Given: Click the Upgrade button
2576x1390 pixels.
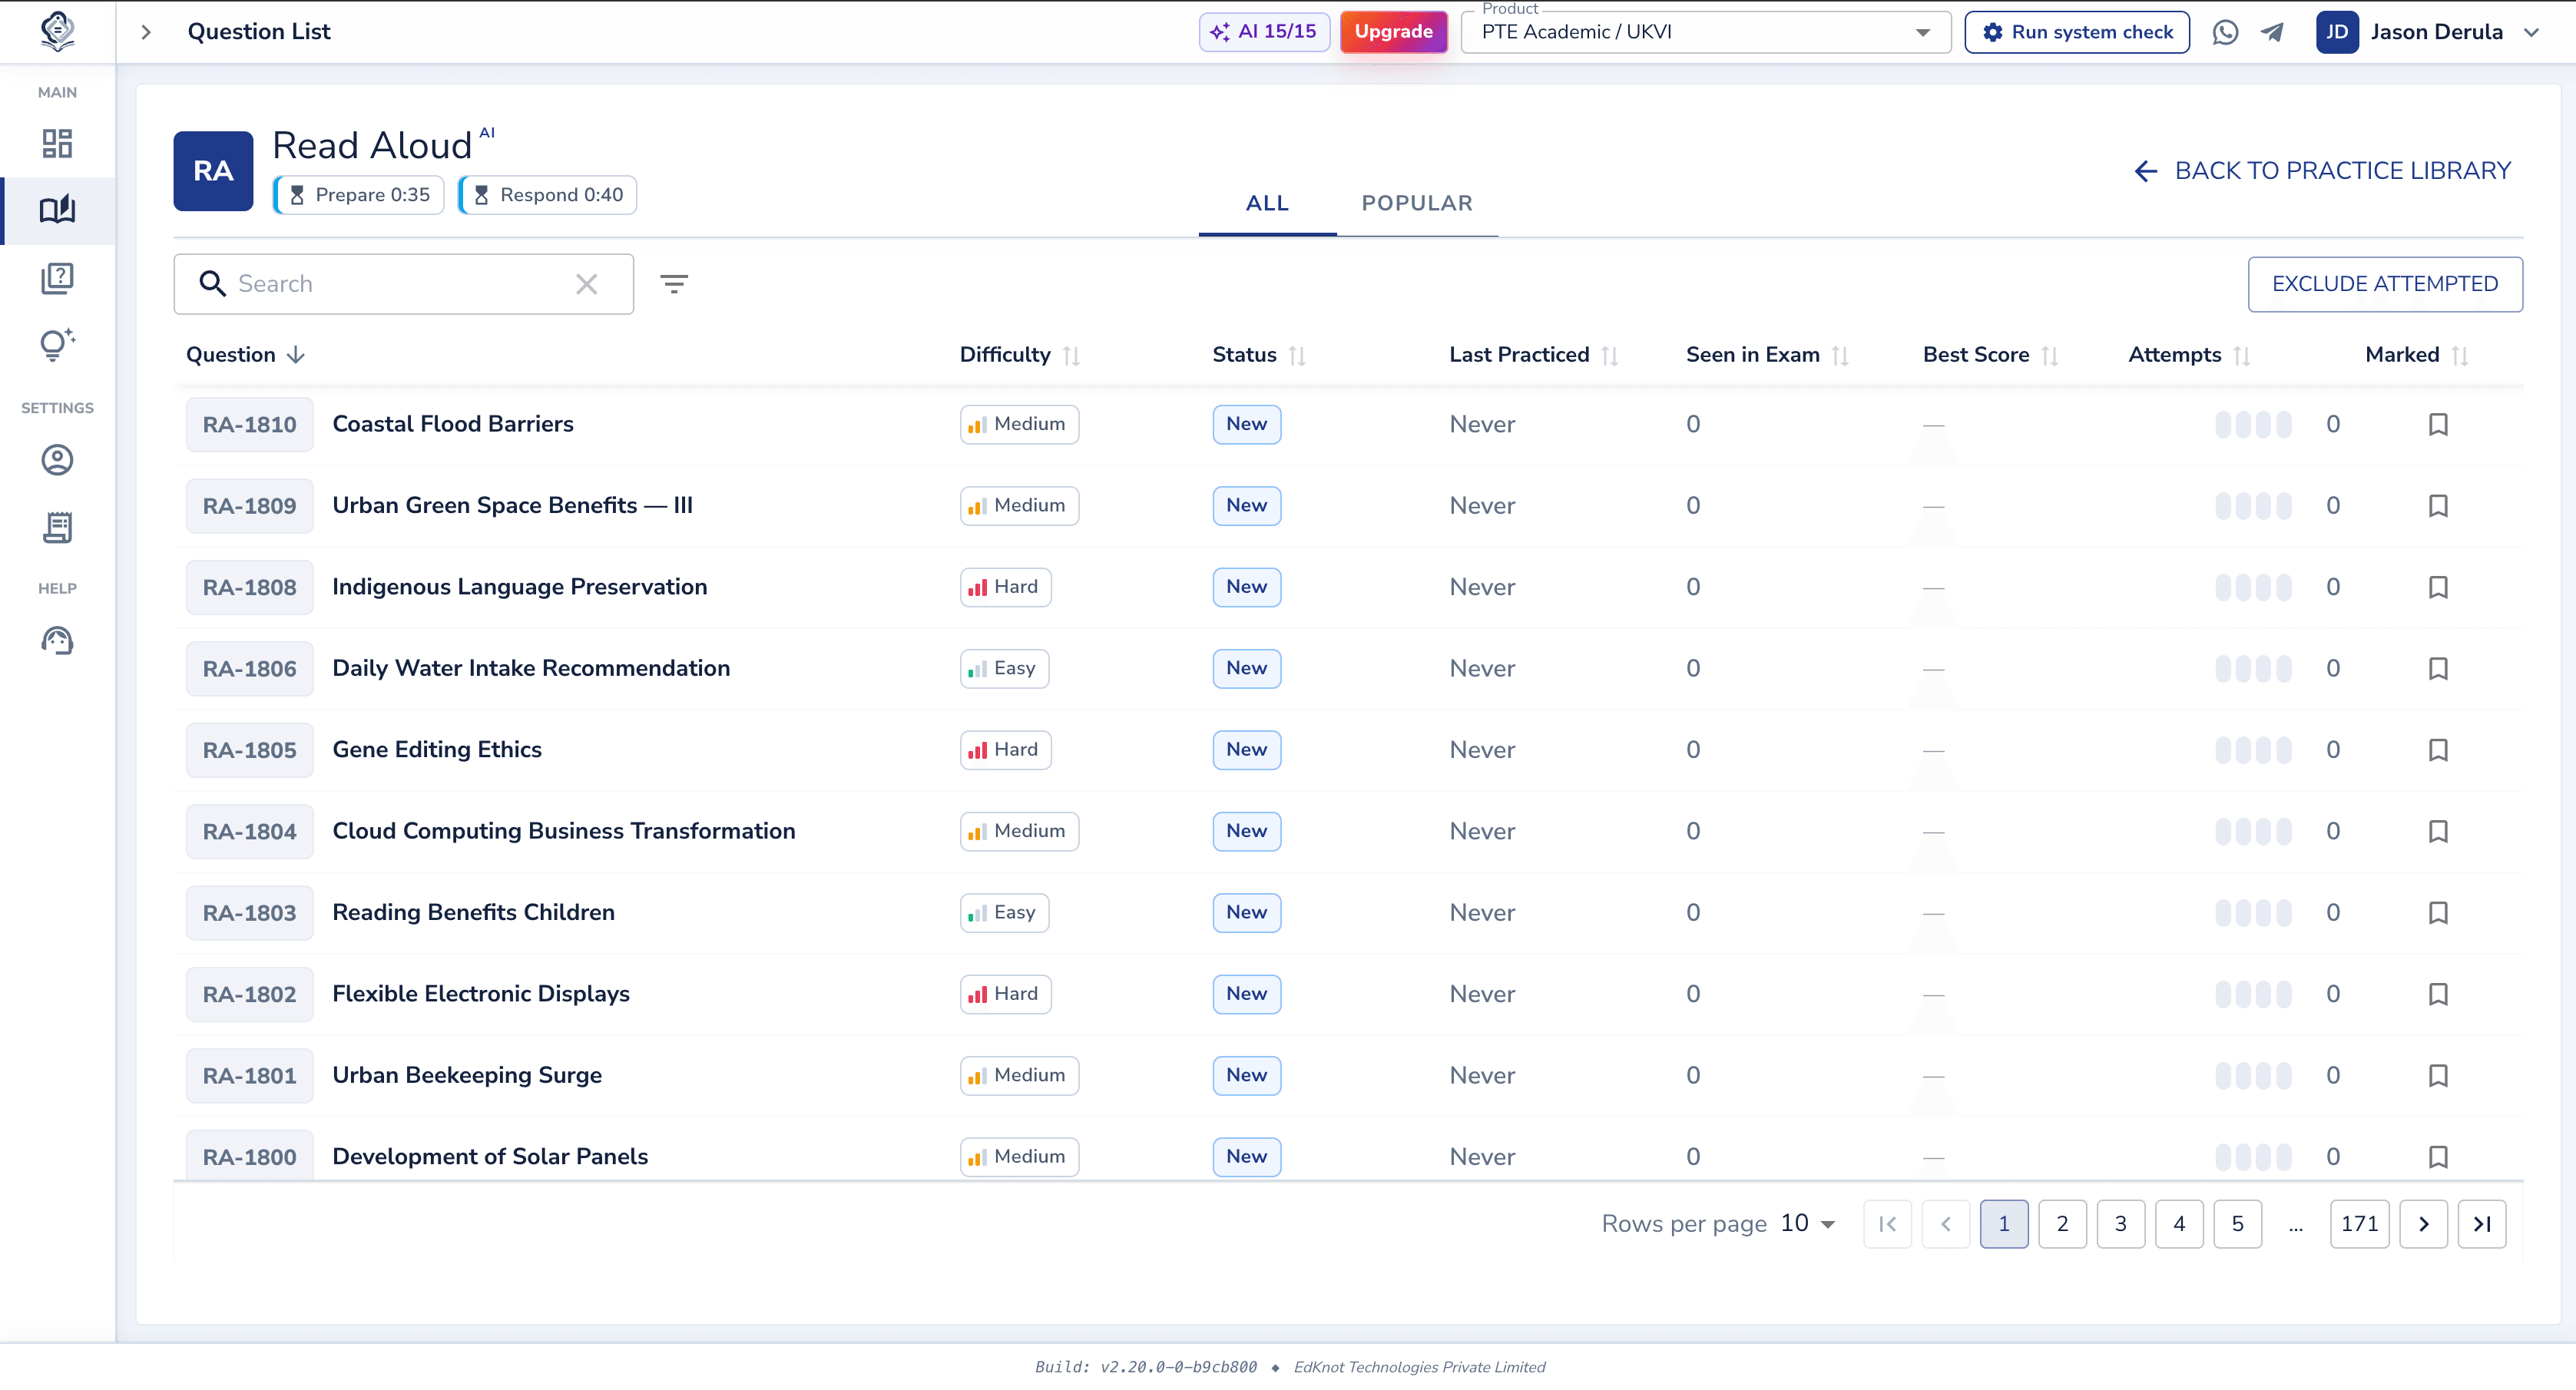Looking at the screenshot, I should pyautogui.click(x=1393, y=32).
